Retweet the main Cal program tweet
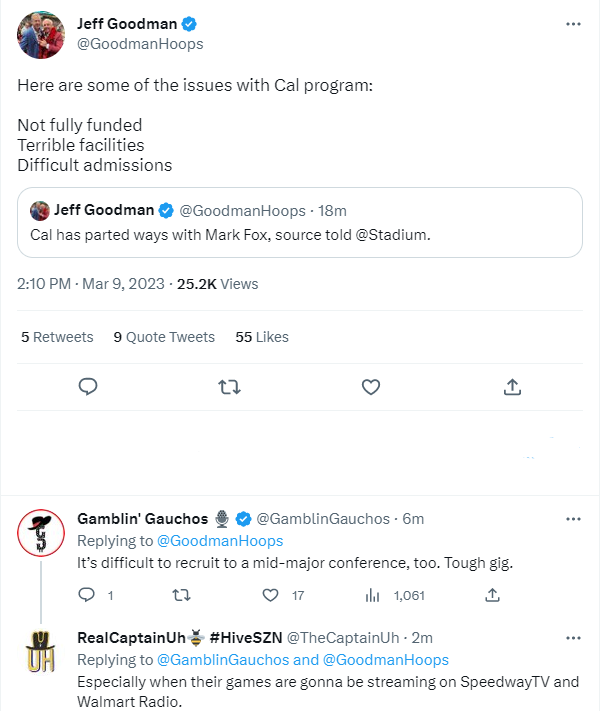The height and width of the screenshot is (711, 609). pos(229,387)
